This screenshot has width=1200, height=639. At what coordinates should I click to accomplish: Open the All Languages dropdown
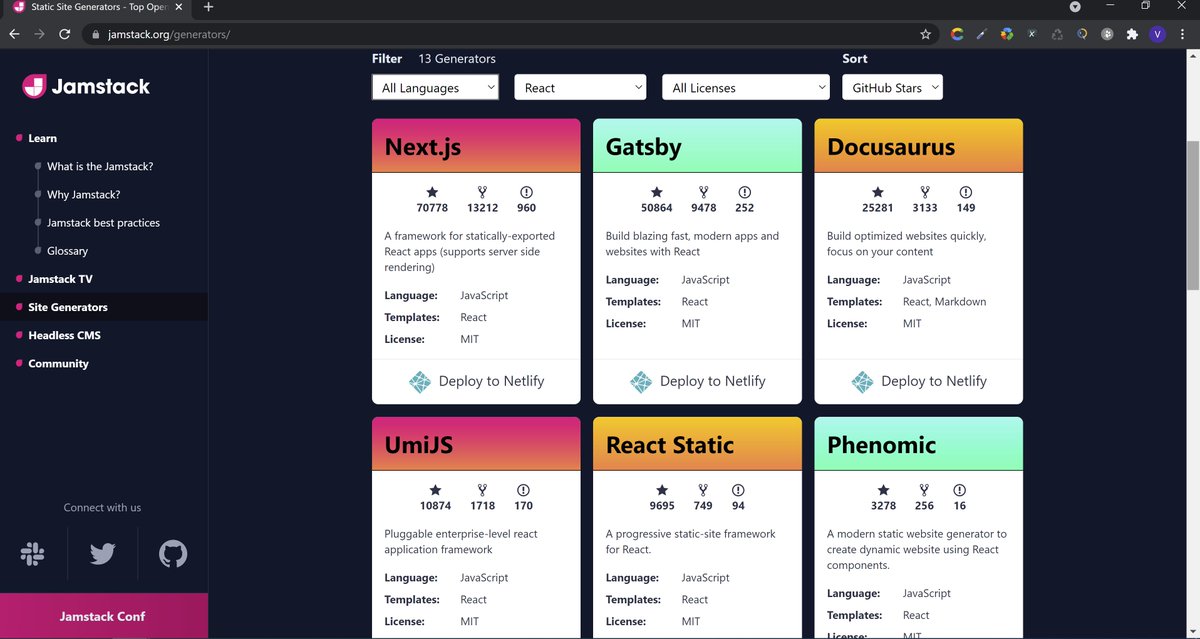tap(435, 87)
